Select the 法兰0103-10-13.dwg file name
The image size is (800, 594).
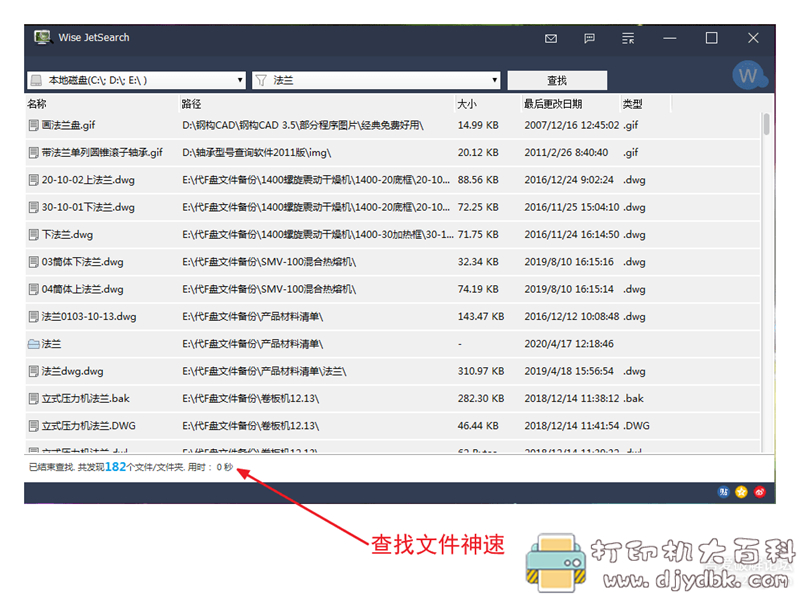tap(89, 317)
